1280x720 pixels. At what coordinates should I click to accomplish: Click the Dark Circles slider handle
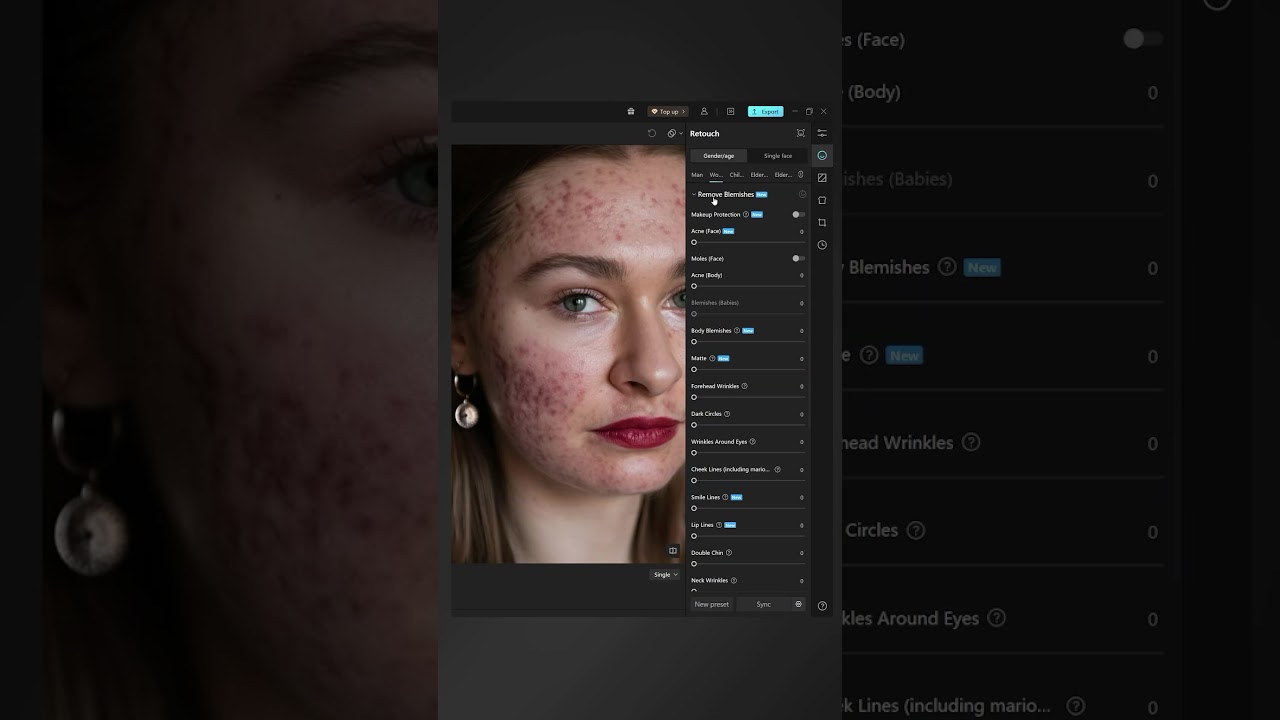pos(694,425)
